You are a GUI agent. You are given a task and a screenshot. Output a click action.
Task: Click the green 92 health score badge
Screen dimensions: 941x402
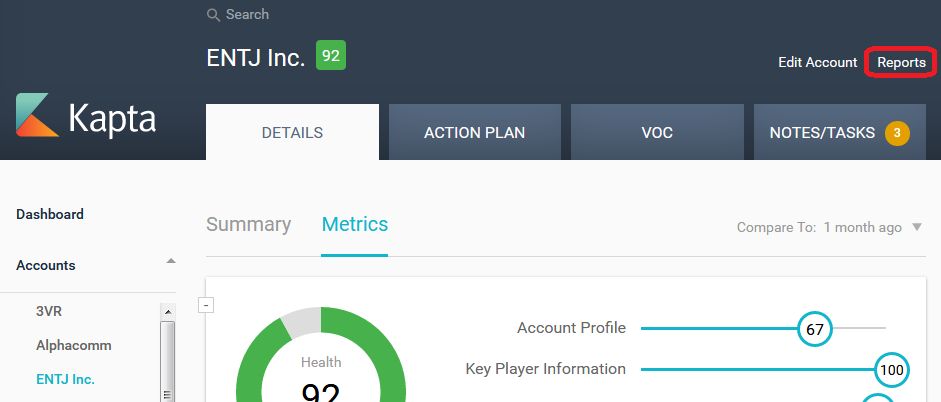(x=331, y=56)
